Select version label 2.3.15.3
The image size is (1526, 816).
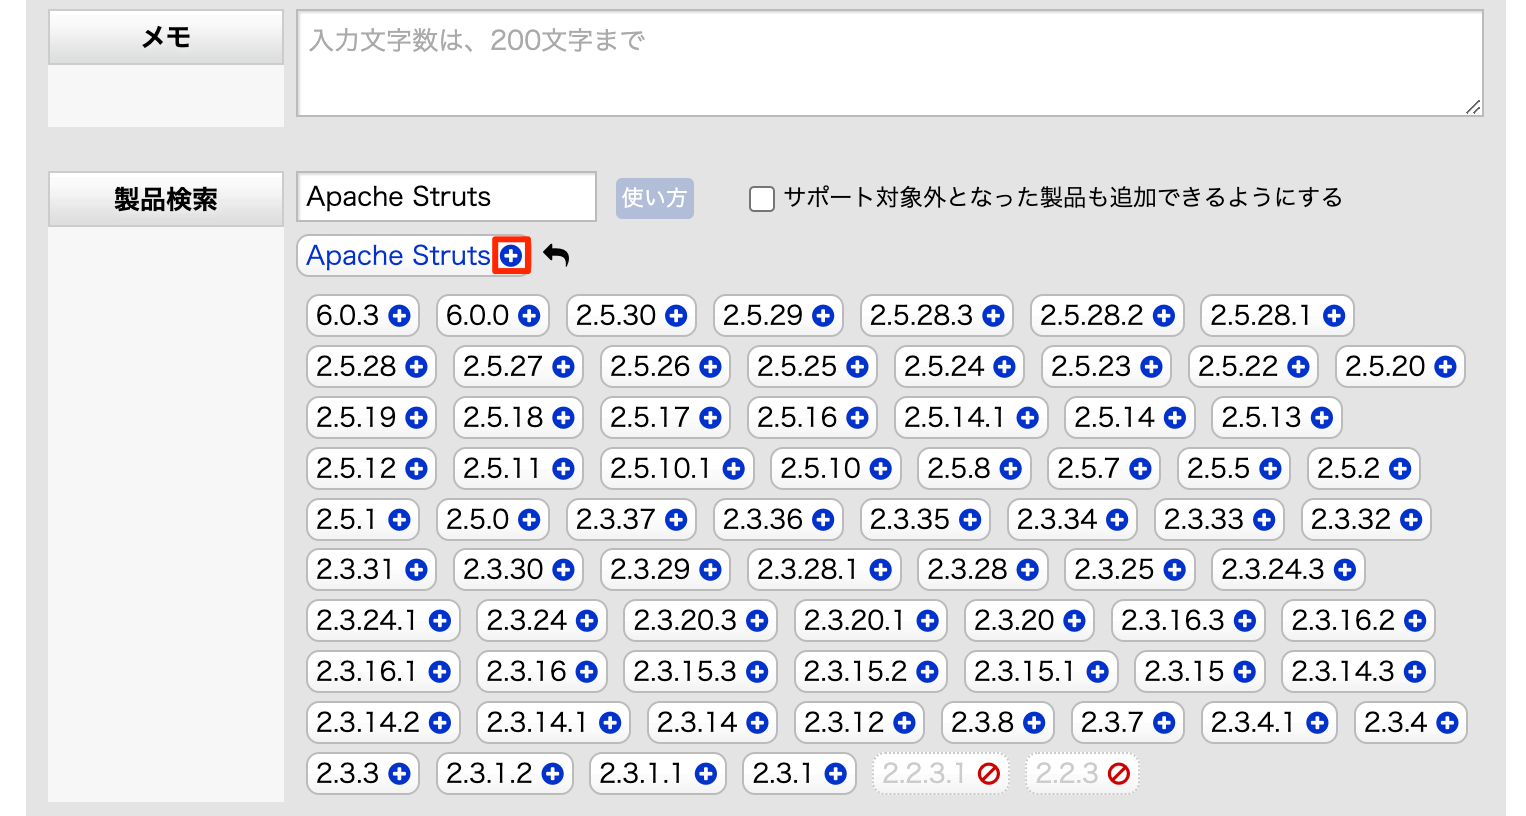(685, 672)
